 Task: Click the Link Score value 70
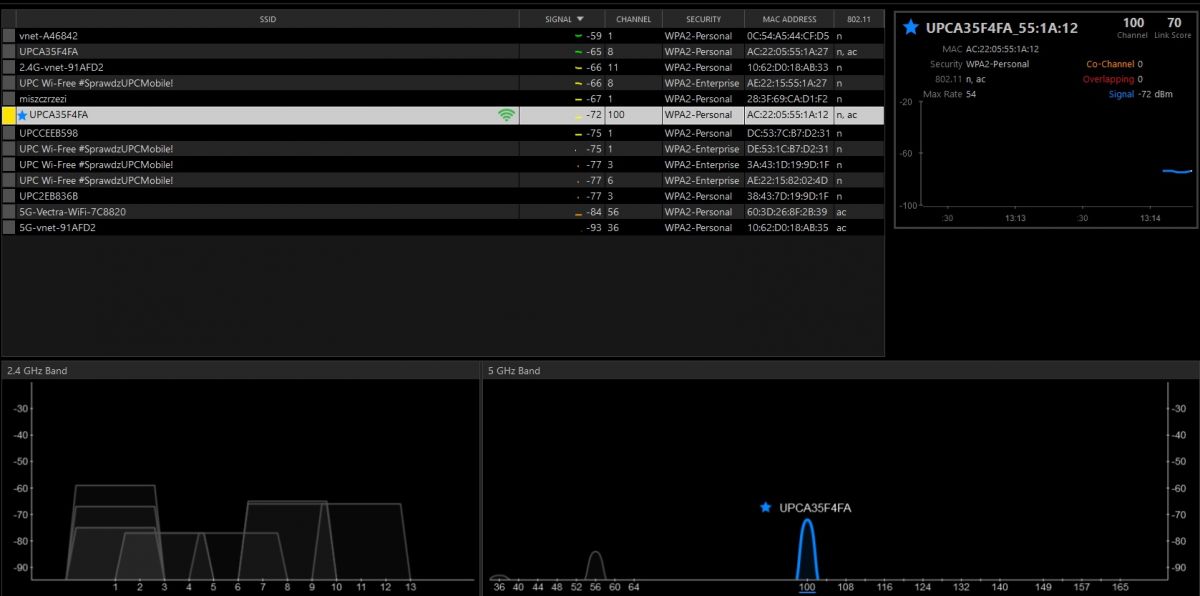click(1174, 23)
